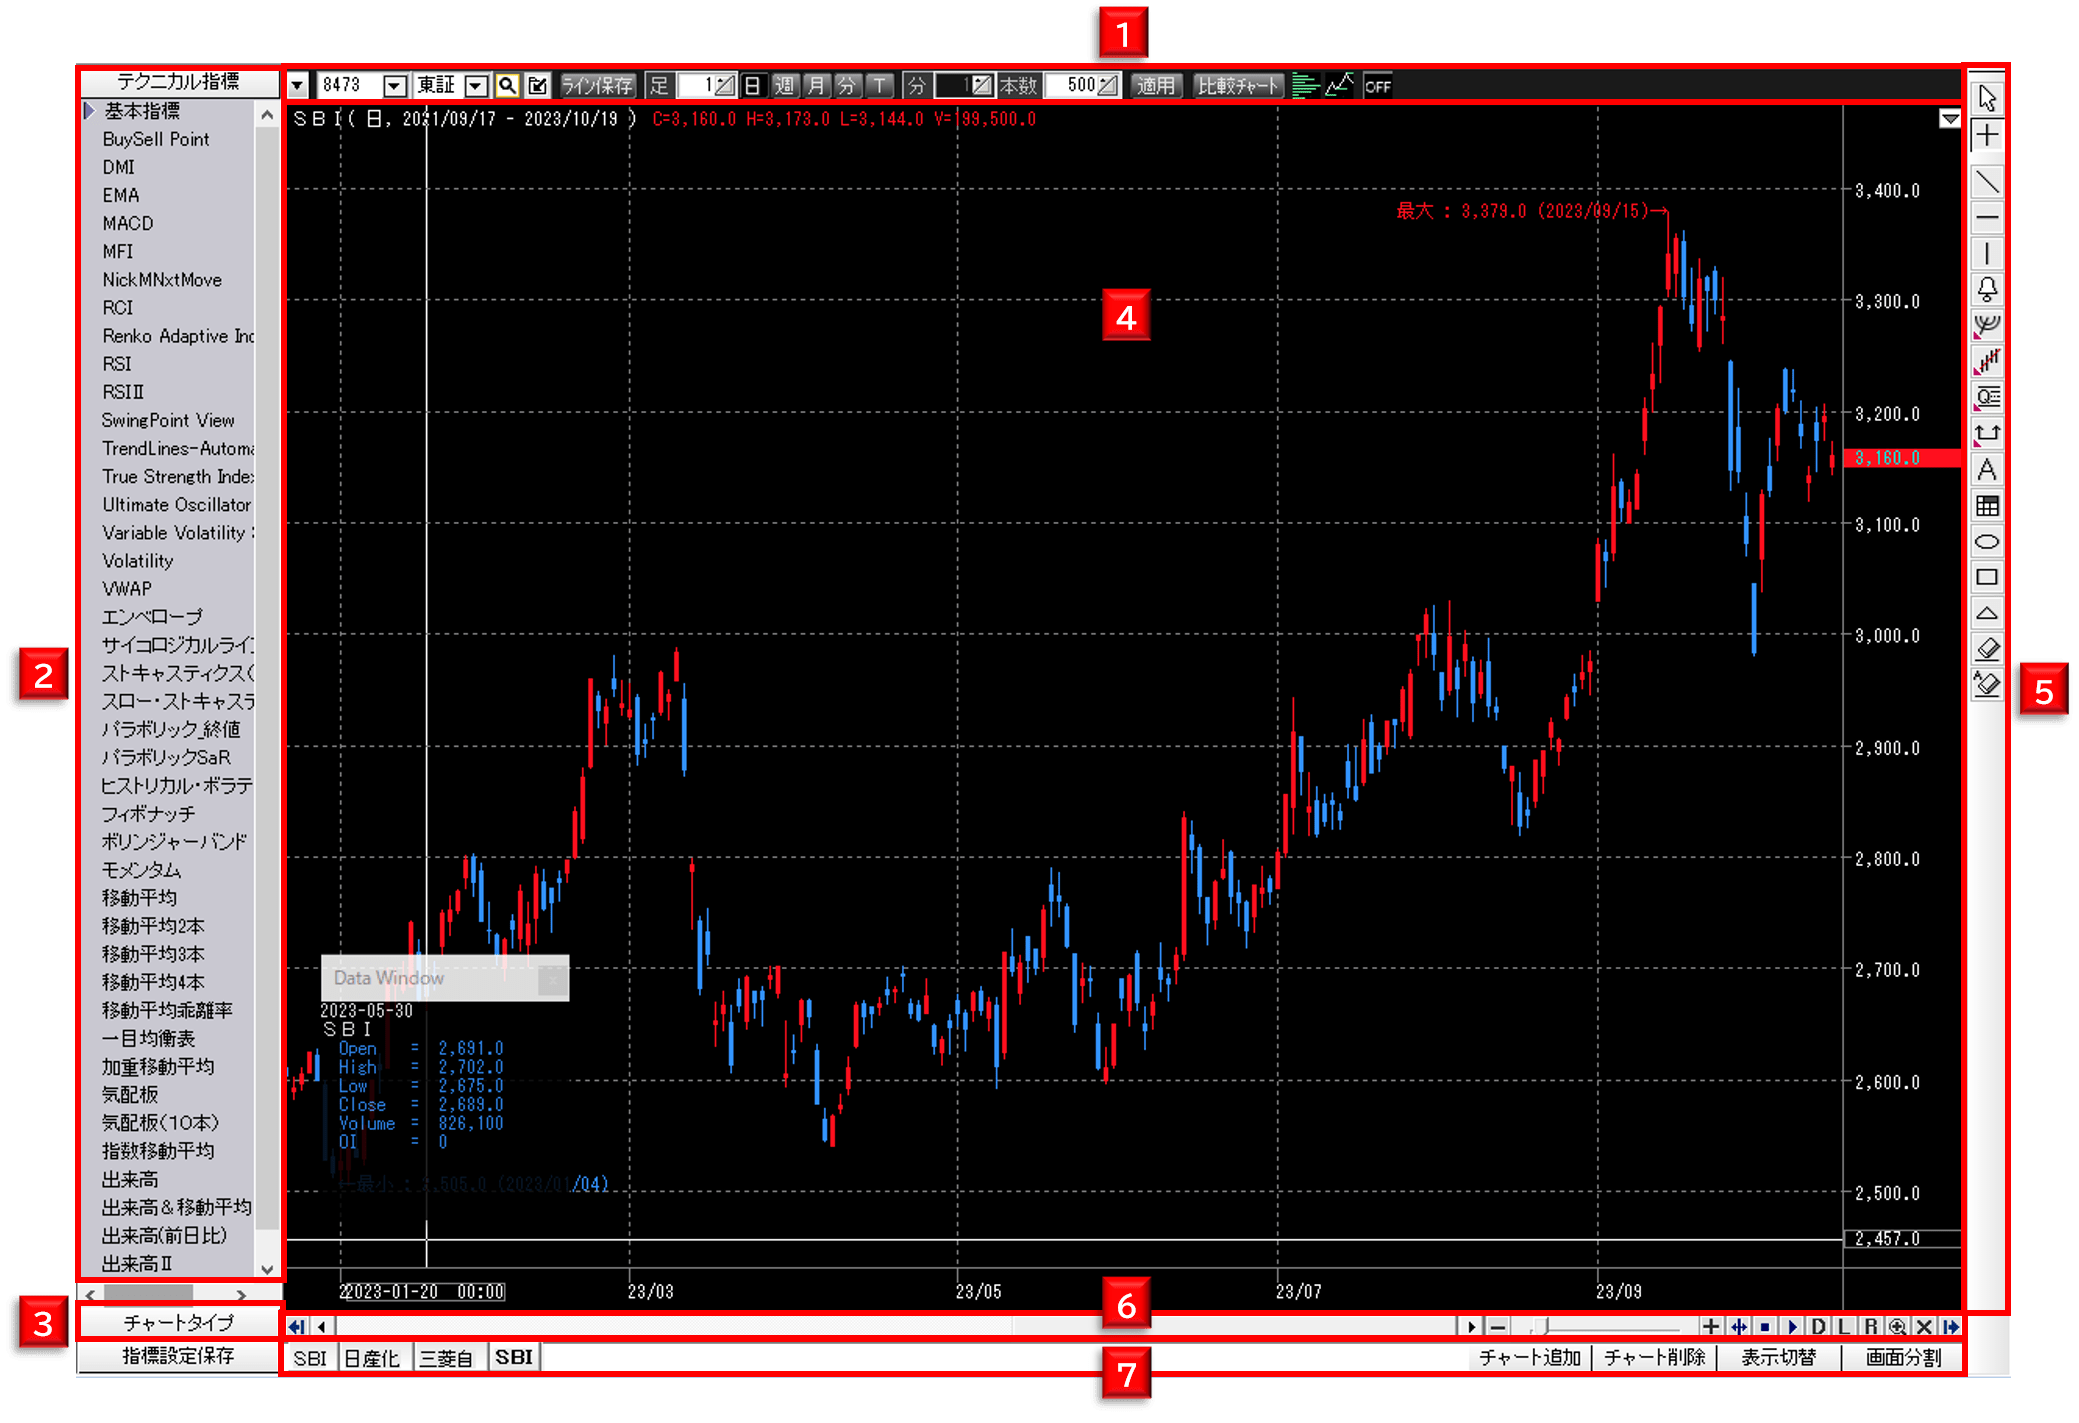This screenshot has width=2079, height=1423.
Task: Click the erase-all drawings icon
Action: 1986,685
